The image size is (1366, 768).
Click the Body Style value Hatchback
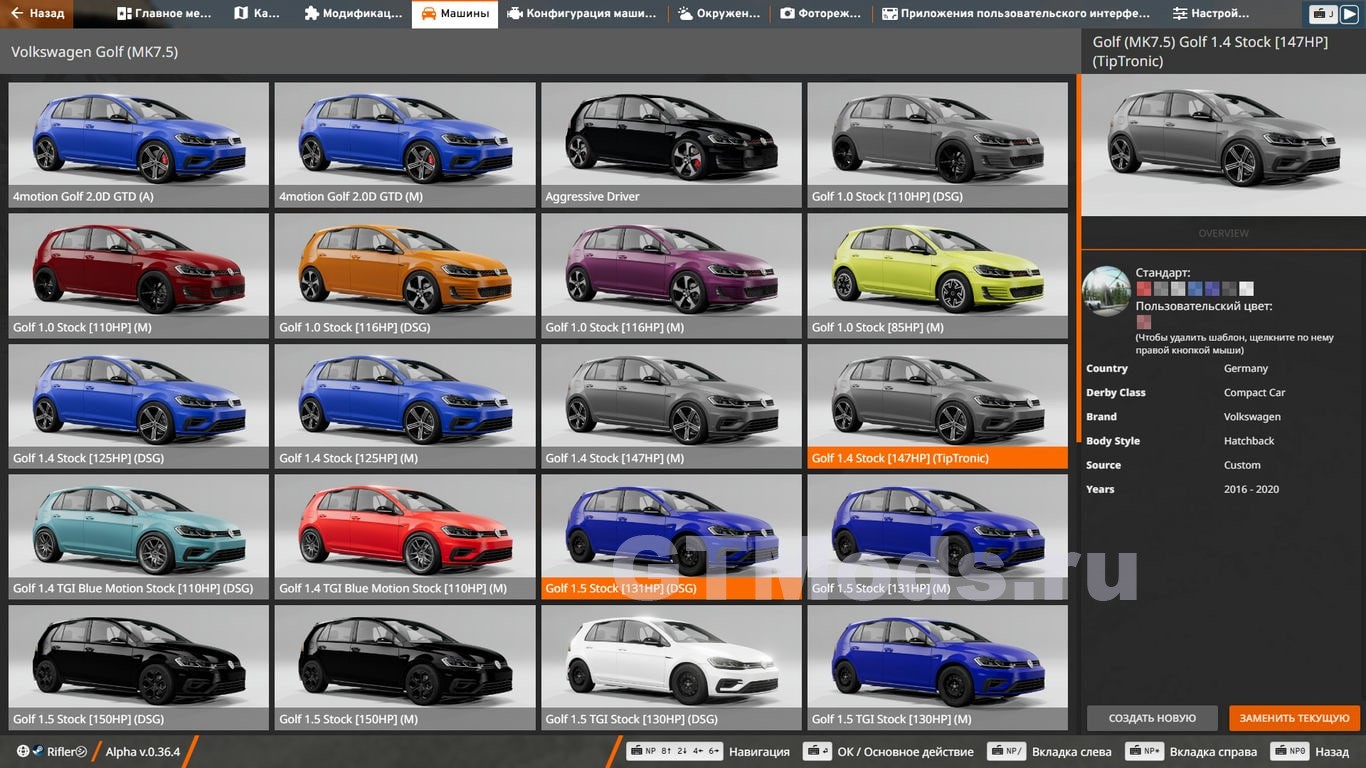click(x=1249, y=441)
